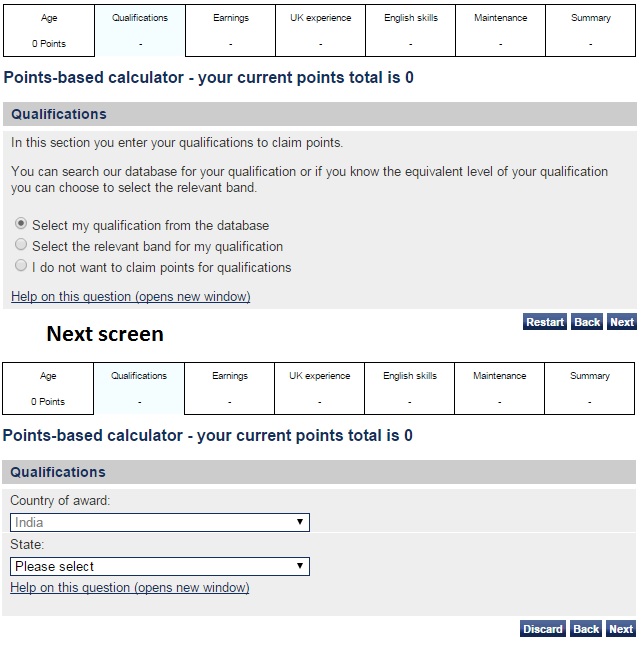Click Next button beside Restart
This screenshot has width=641, height=651.
[x=622, y=322]
